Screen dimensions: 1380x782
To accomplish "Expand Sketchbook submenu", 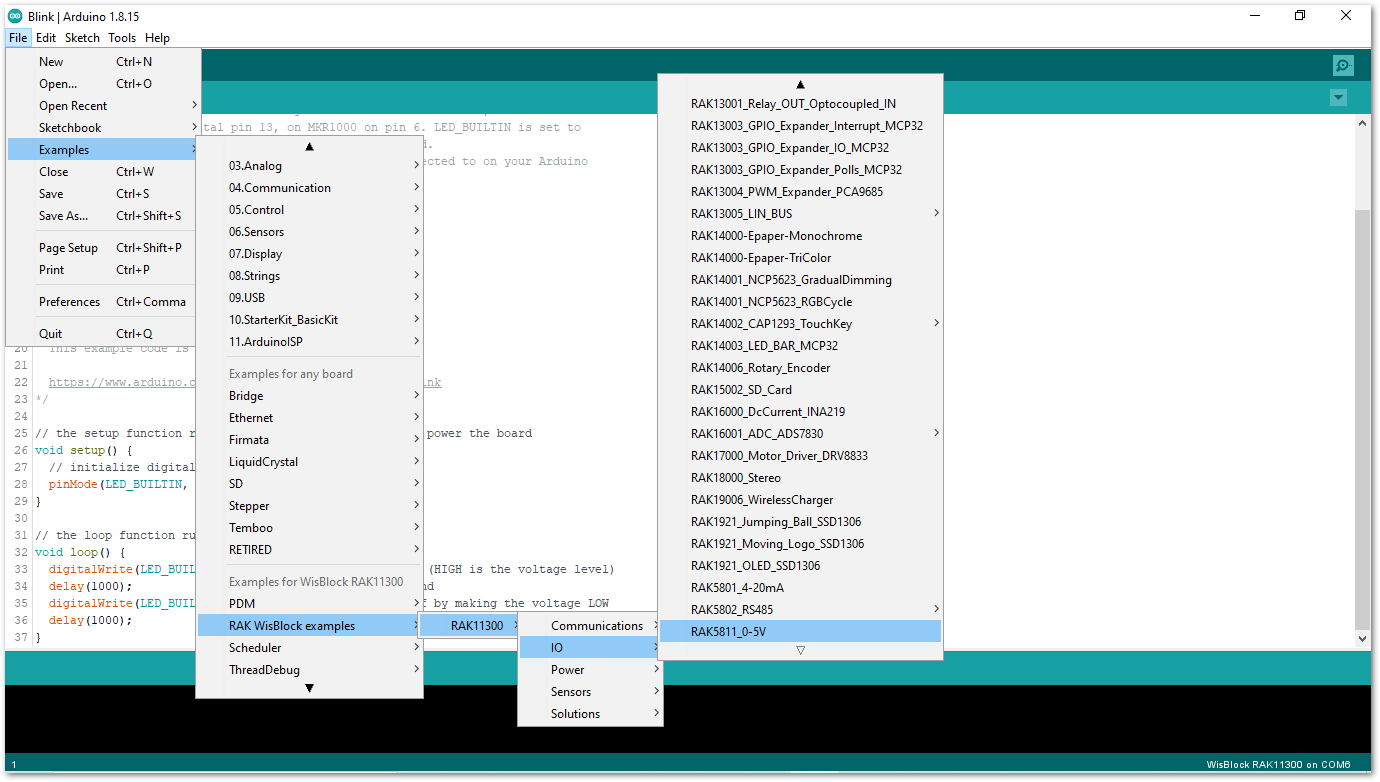I will click(x=103, y=128).
